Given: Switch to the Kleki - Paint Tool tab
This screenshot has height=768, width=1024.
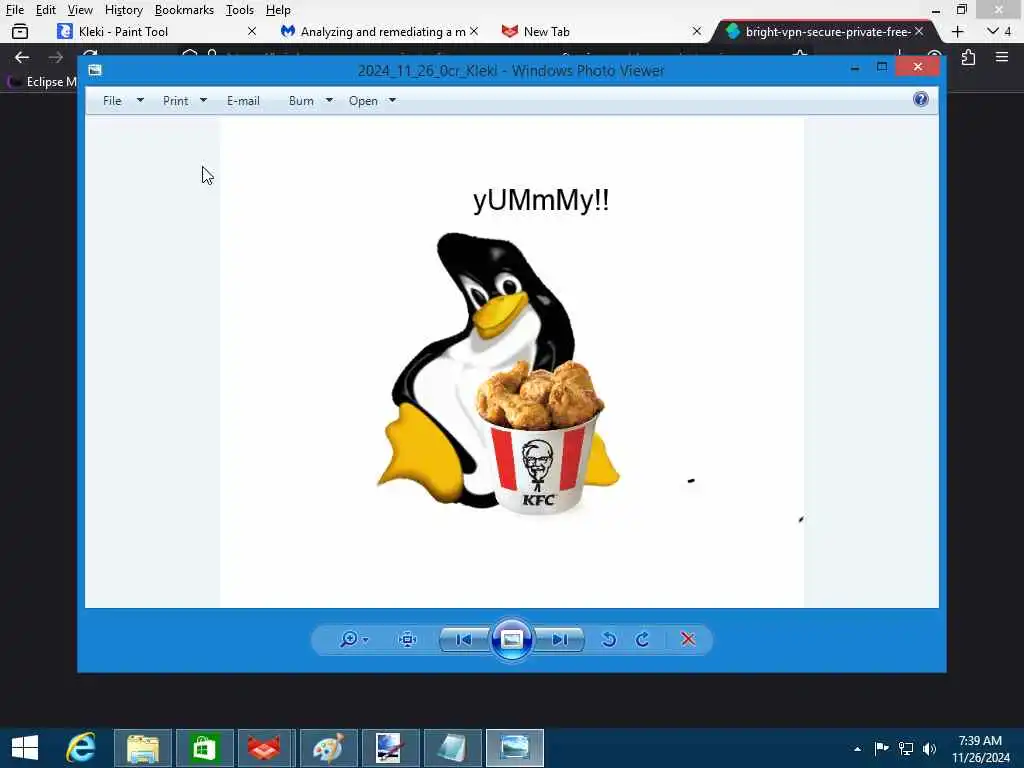Looking at the screenshot, I should [x=157, y=31].
